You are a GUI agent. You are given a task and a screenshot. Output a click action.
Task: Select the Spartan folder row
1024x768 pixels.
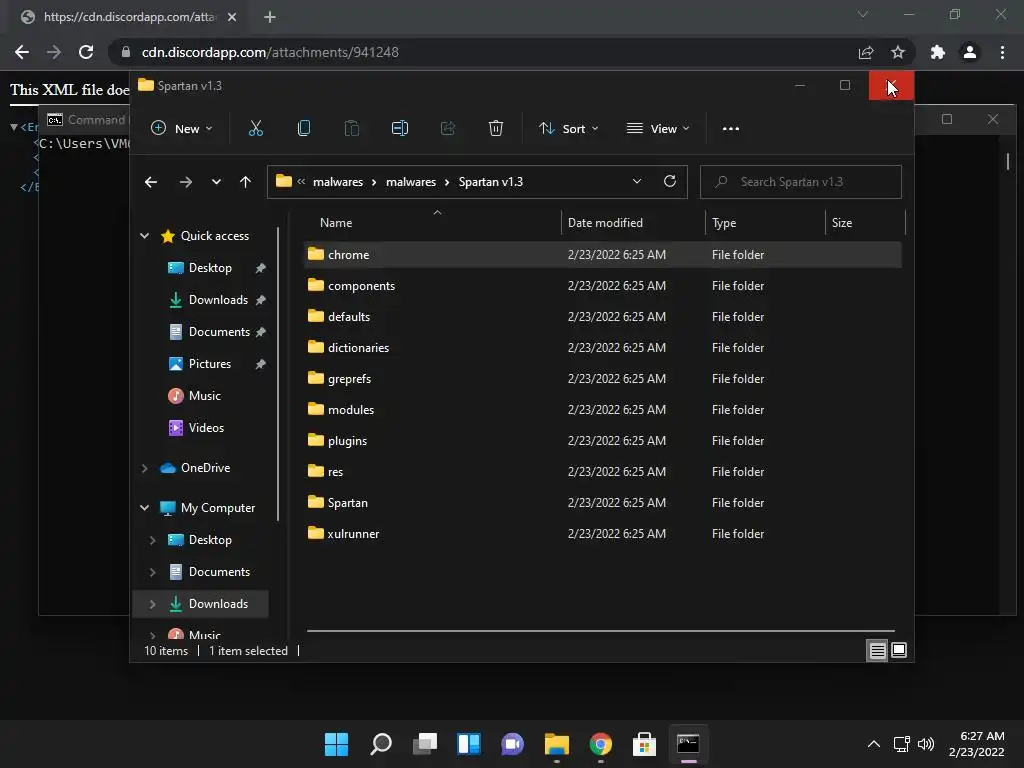coord(603,503)
